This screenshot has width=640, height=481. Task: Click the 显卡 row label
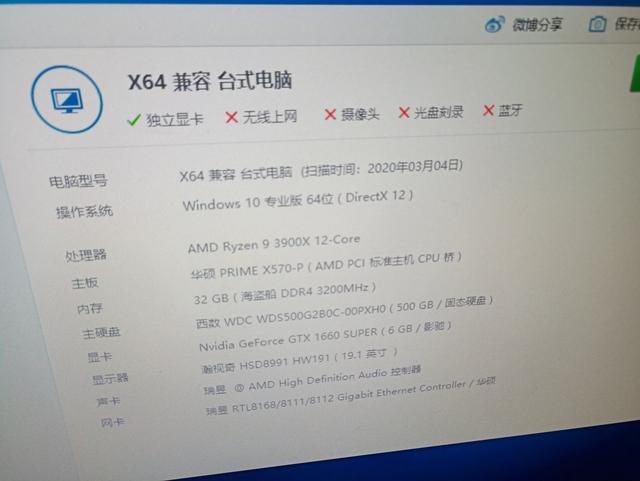tap(100, 357)
